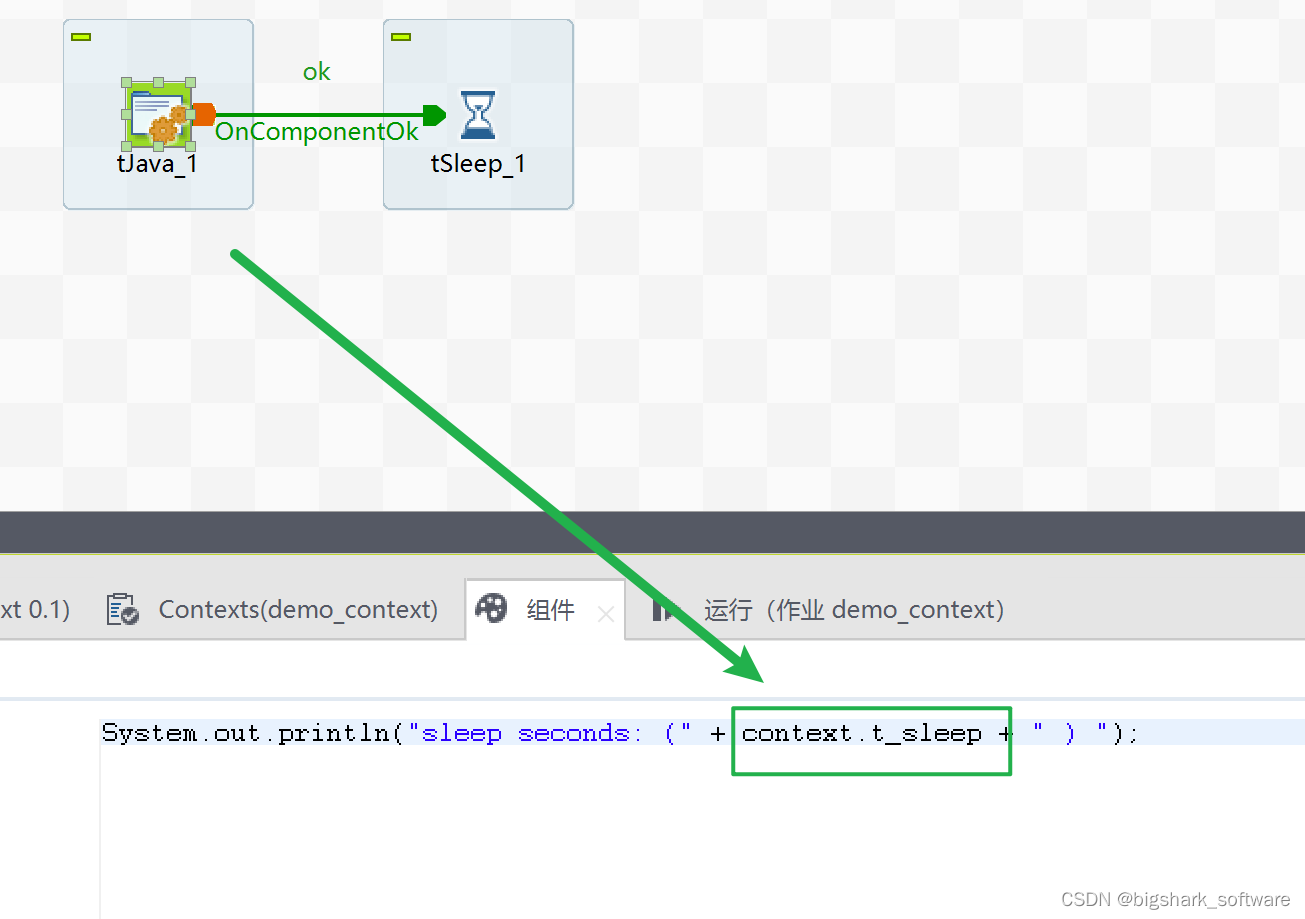Select the tSleep_1 hourglass icon
The image size is (1305, 919).
(478, 114)
